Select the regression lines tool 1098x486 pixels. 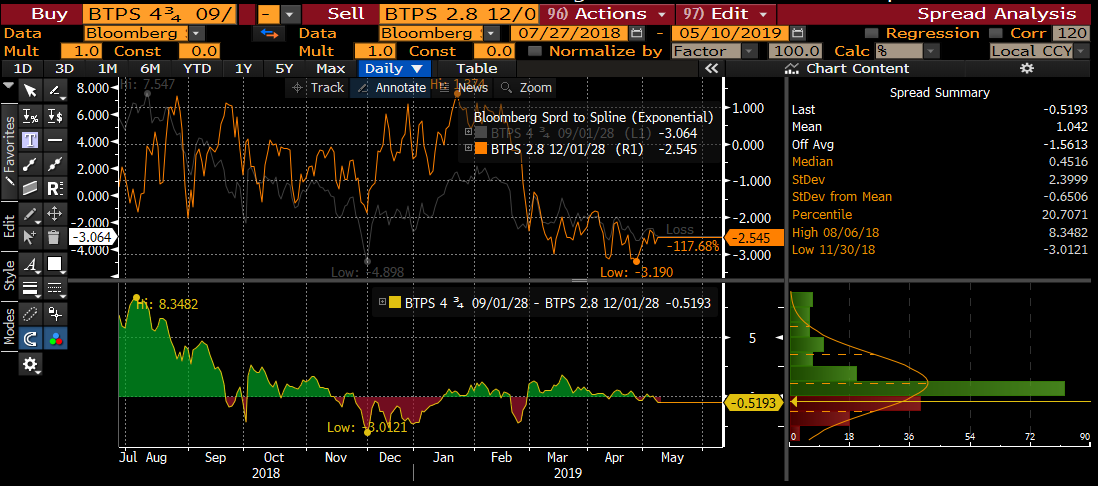click(x=55, y=188)
